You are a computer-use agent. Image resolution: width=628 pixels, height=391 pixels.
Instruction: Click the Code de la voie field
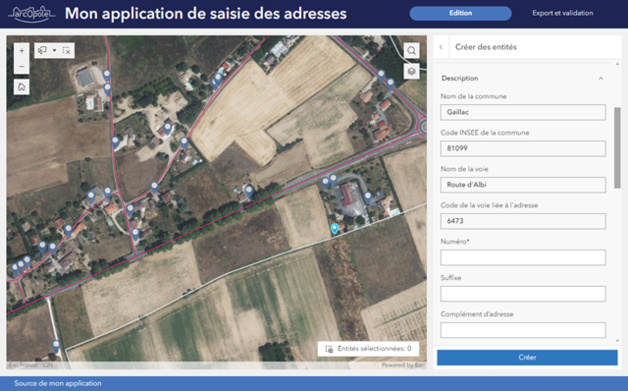click(523, 221)
